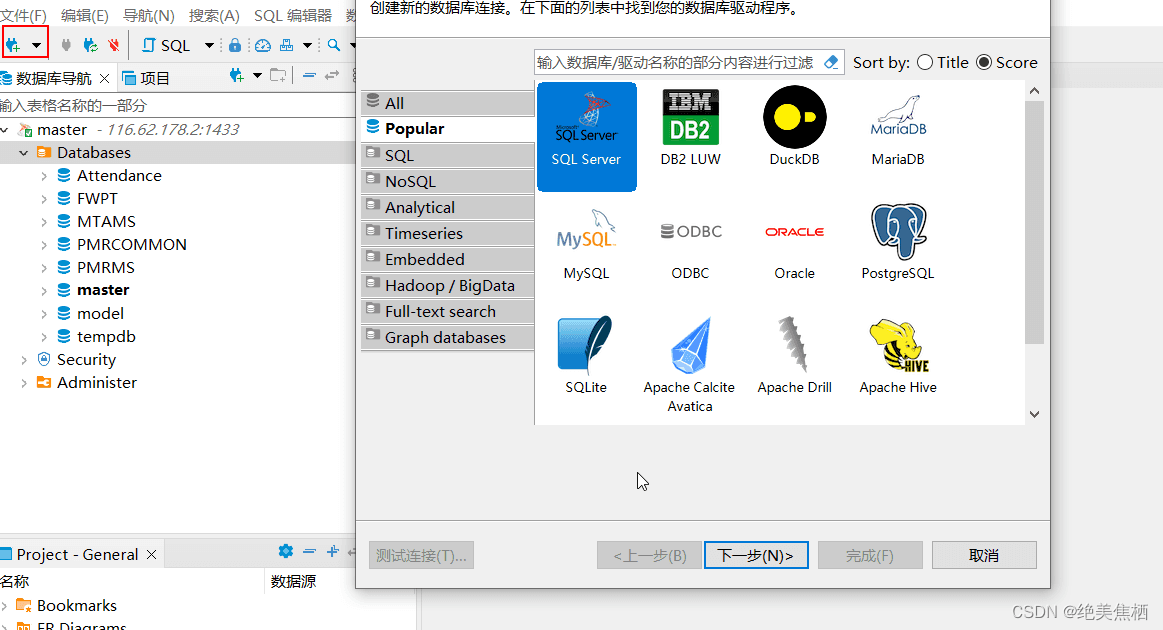The height and width of the screenshot is (630, 1163).
Task: Click the blue padlock toolbar icon
Action: click(234, 45)
